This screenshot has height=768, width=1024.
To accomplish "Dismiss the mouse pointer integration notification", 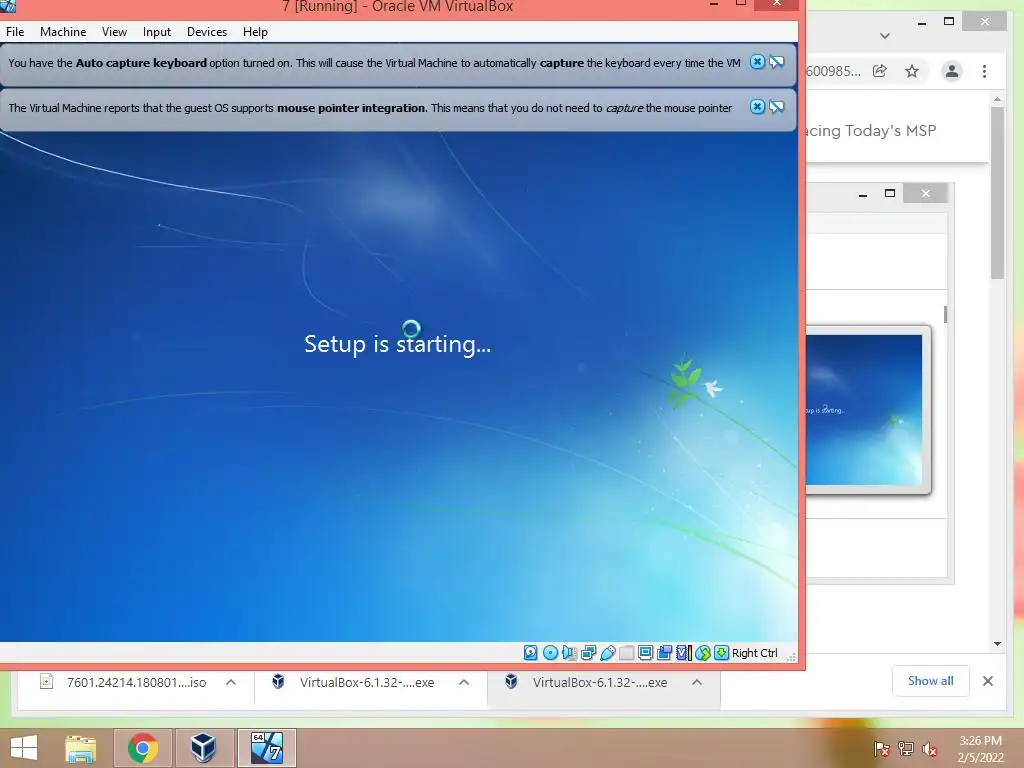I will coord(757,107).
